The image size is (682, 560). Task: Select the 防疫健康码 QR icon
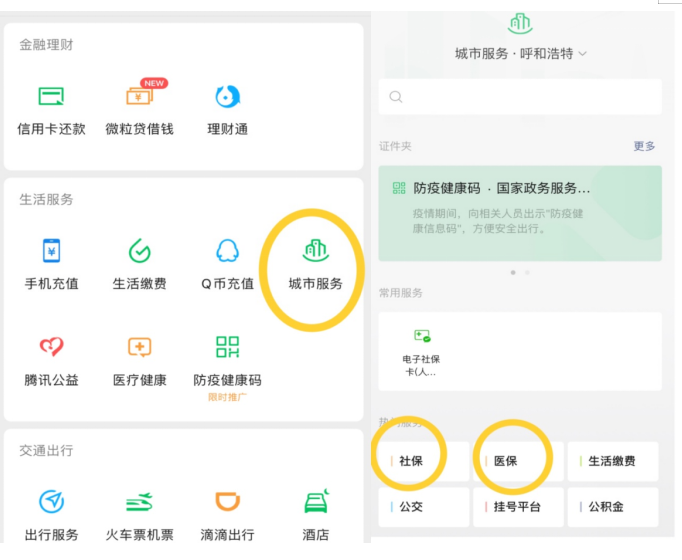[x=227, y=348]
